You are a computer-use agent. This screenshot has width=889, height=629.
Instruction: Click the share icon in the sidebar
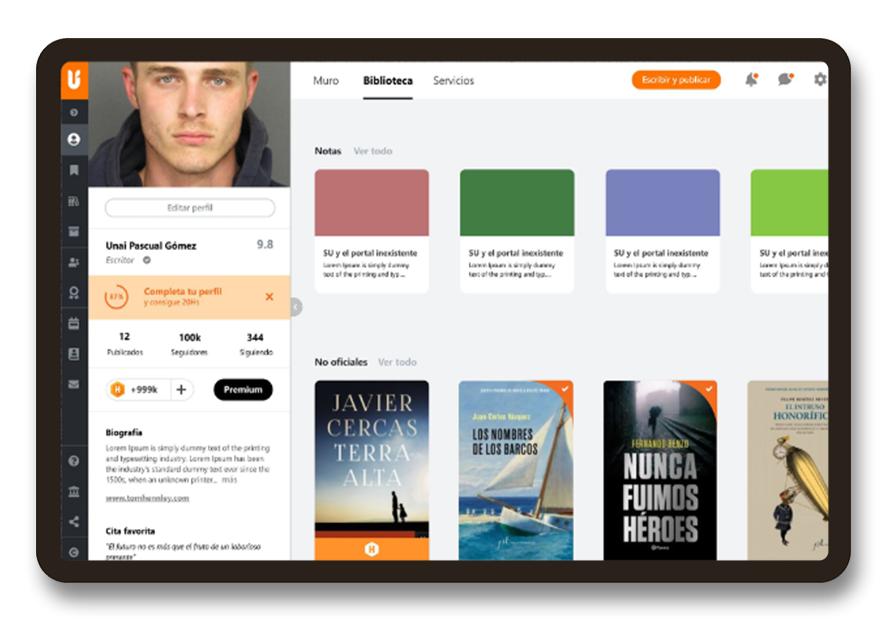pyautogui.click(x=74, y=522)
